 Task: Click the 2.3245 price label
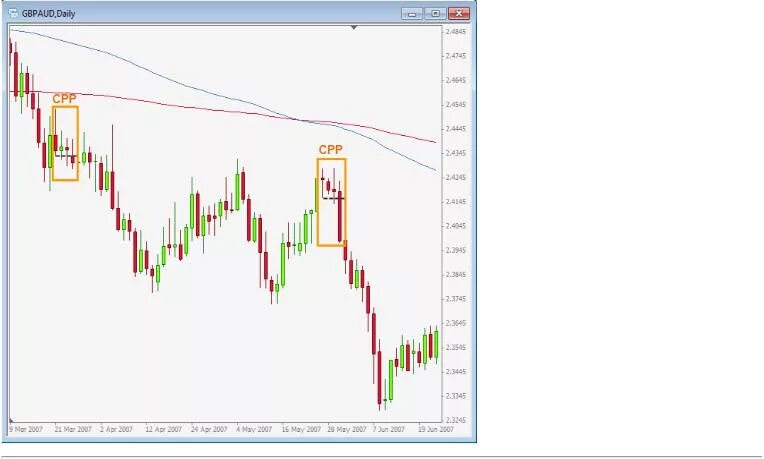click(x=456, y=420)
